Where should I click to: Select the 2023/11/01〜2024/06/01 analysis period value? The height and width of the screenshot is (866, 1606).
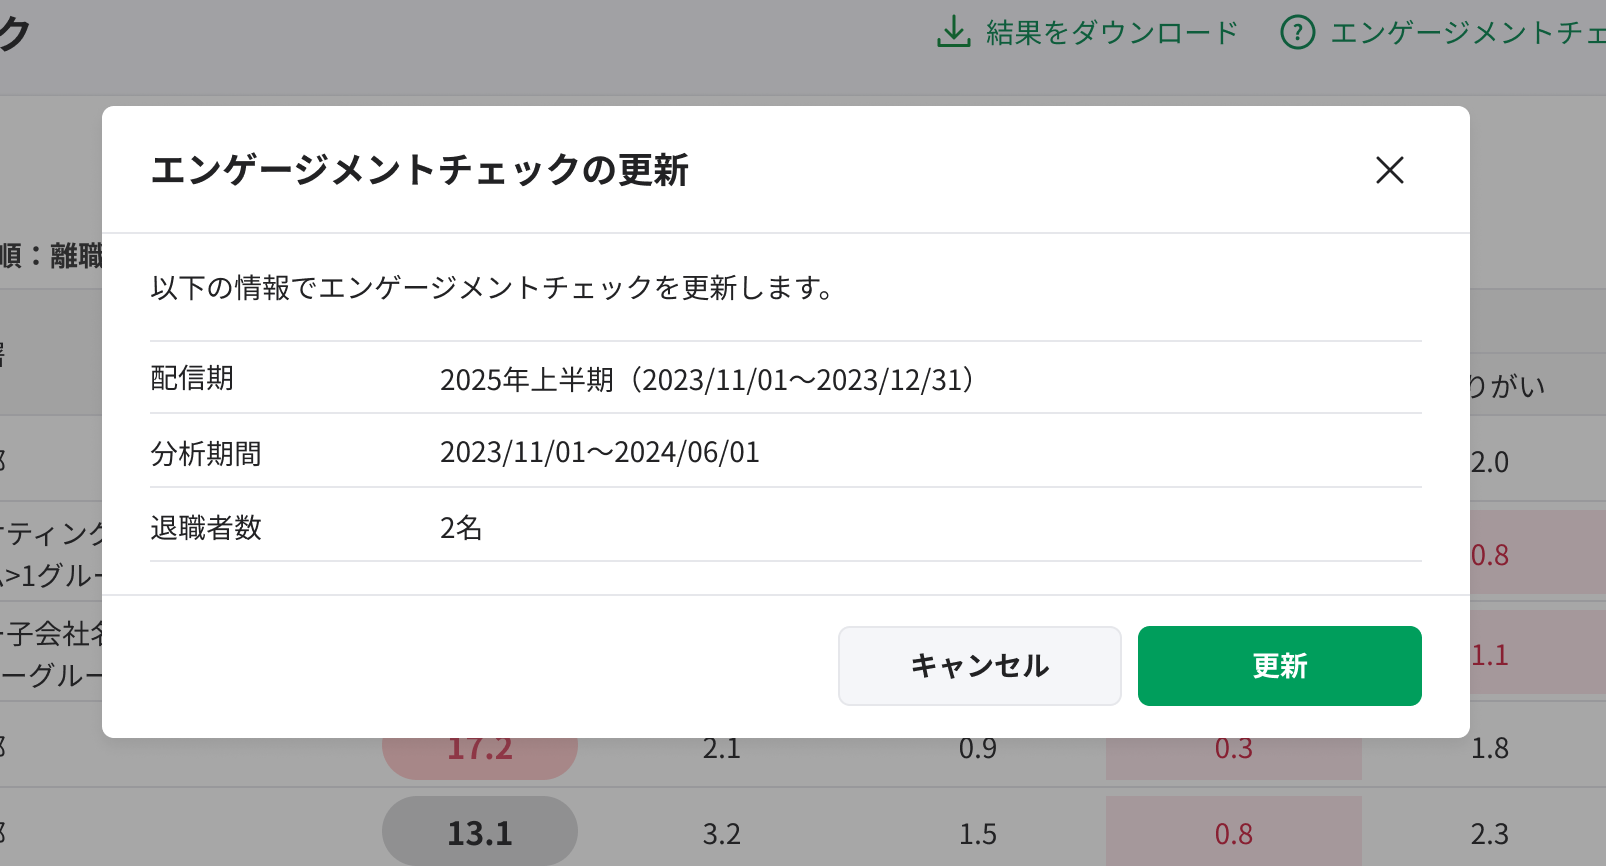[600, 452]
